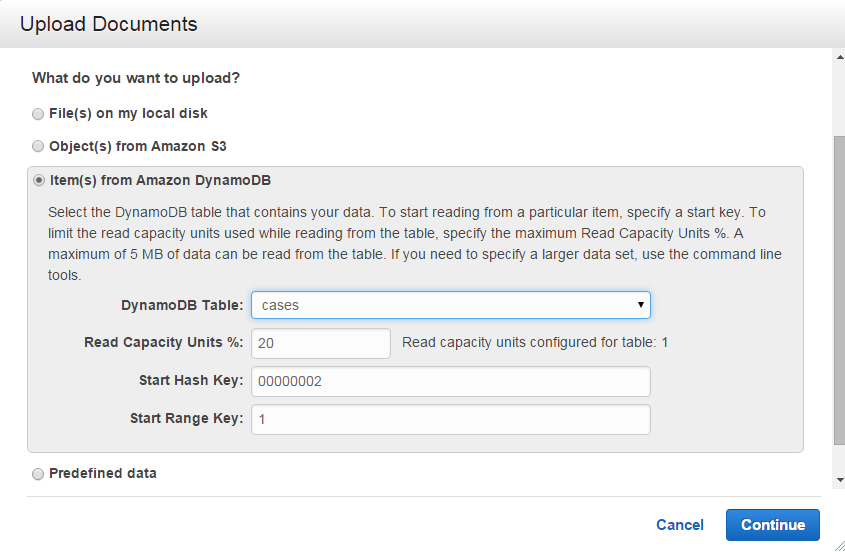Click the "Start Hash Key:" label
This screenshot has height=552, width=845.
191,381
